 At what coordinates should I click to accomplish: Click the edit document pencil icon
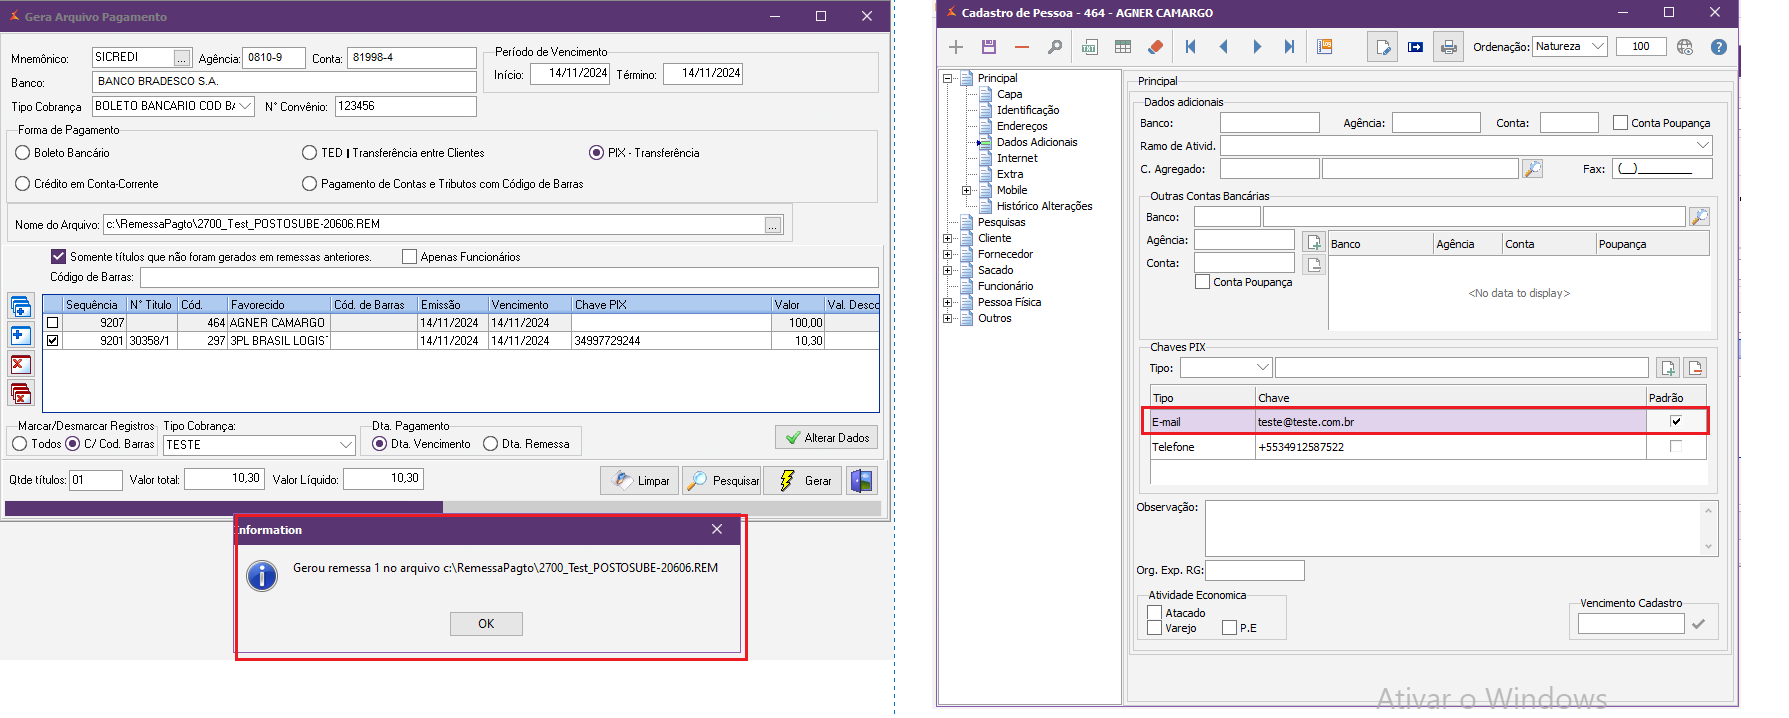coord(1383,47)
